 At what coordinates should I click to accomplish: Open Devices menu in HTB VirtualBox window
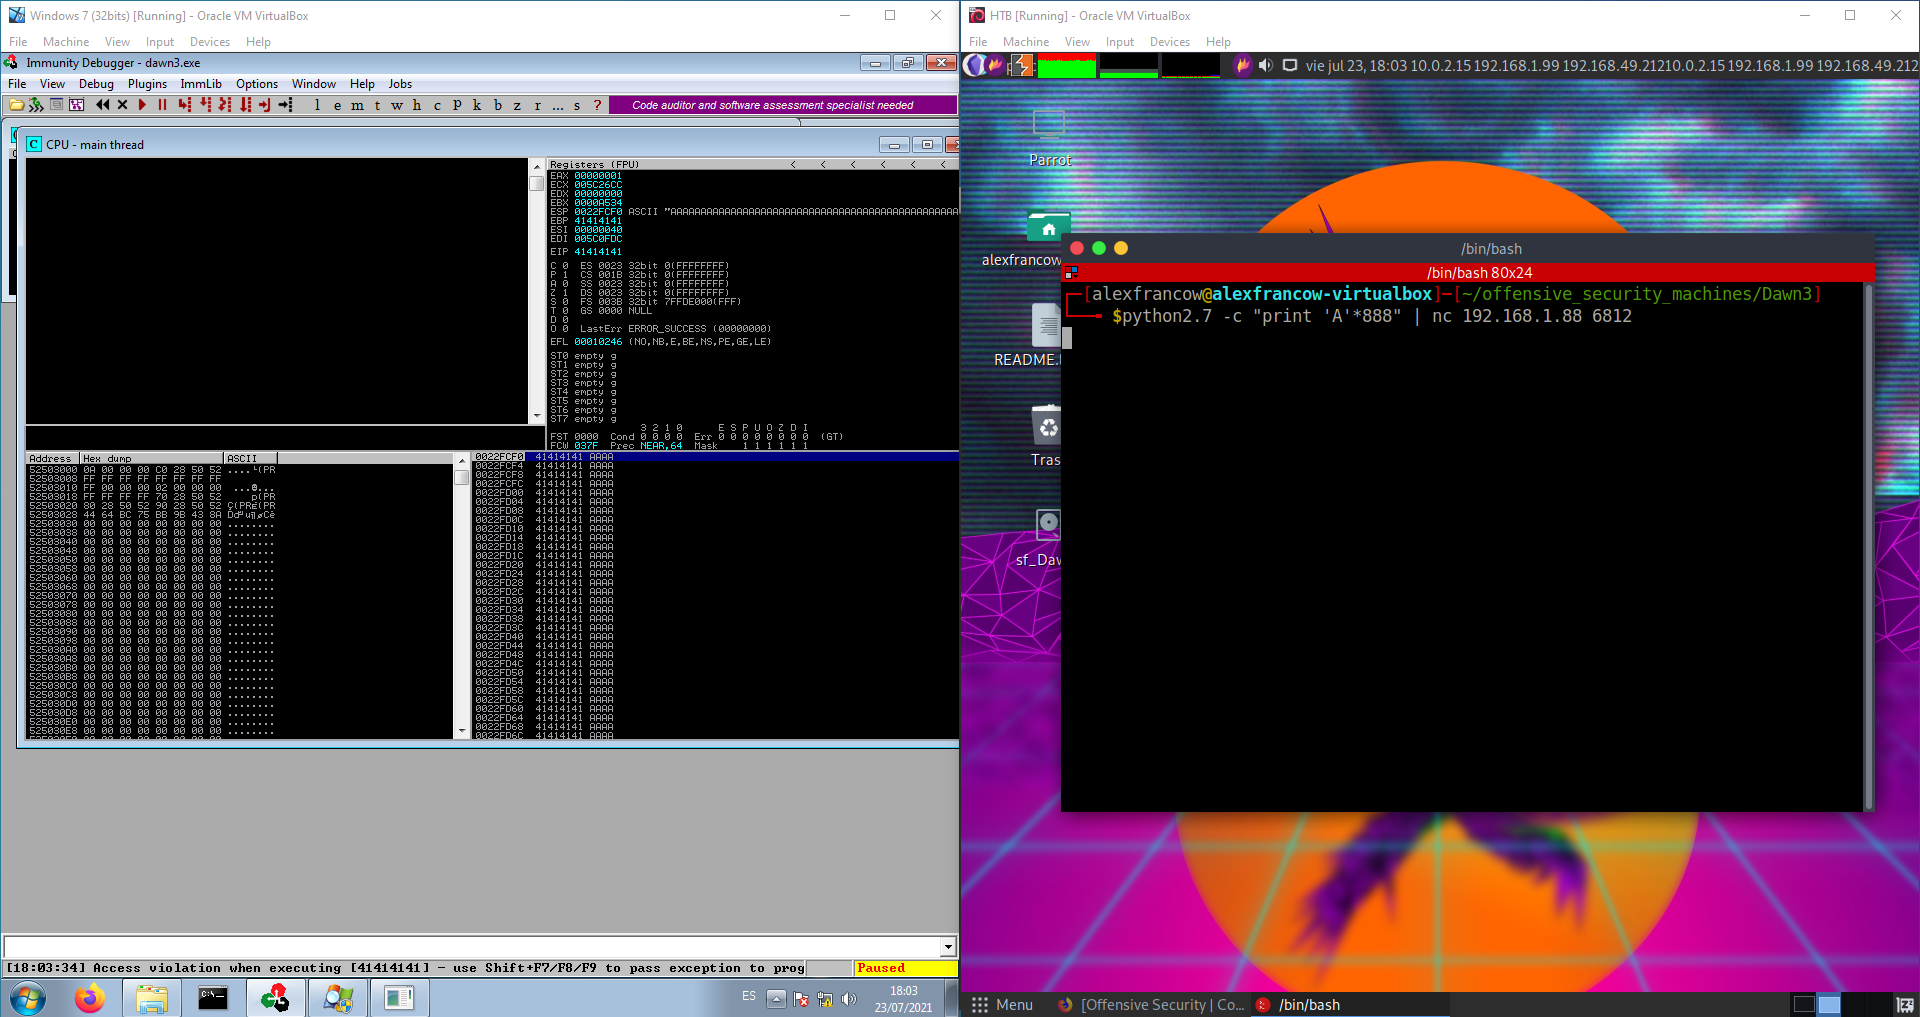pyautogui.click(x=1169, y=42)
